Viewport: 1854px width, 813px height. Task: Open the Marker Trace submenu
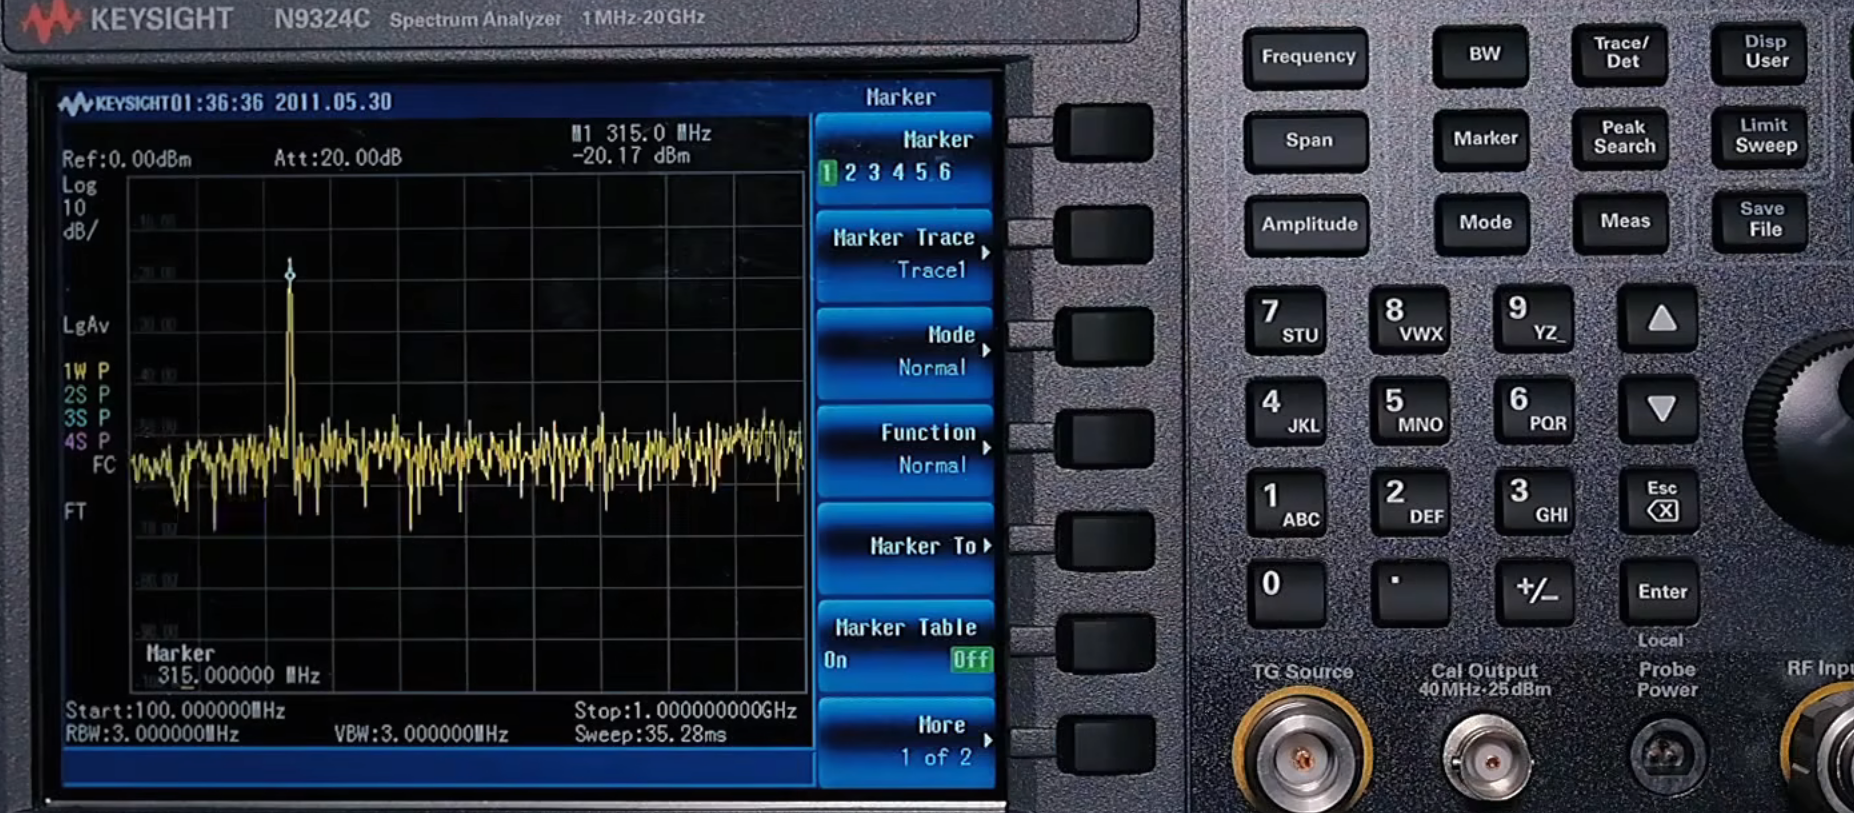pos(904,254)
